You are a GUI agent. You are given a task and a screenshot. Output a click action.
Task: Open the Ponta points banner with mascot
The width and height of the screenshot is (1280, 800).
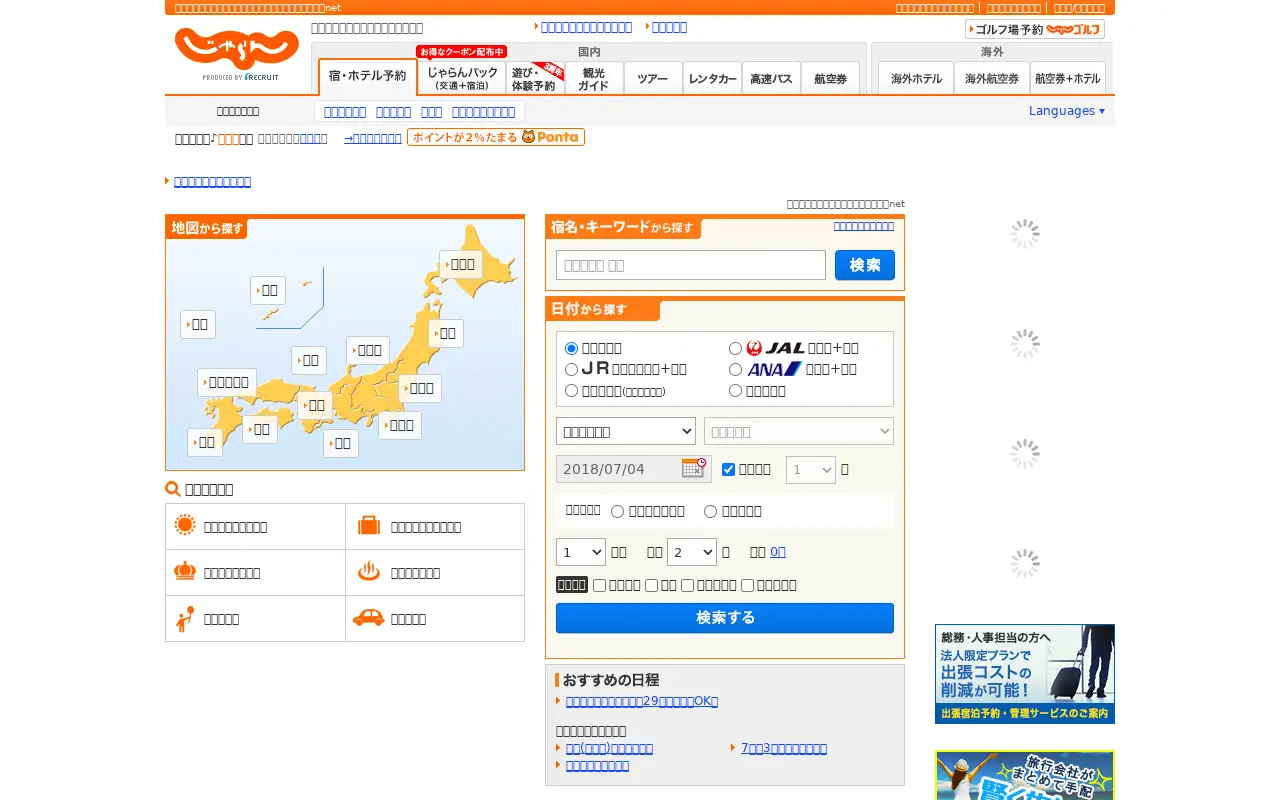[496, 137]
